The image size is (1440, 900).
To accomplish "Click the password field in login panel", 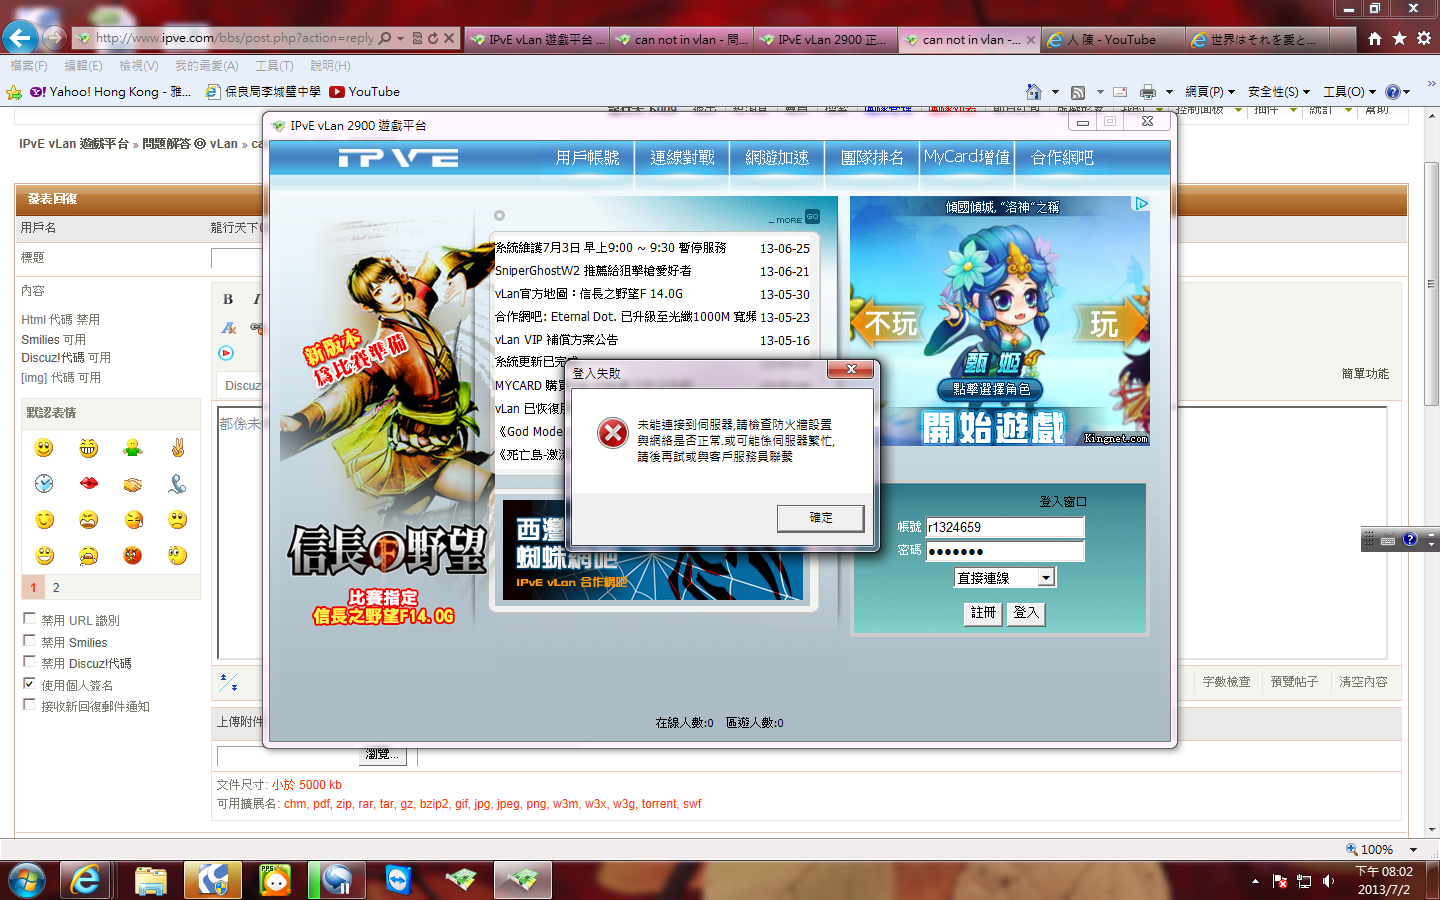I will [x=1005, y=551].
